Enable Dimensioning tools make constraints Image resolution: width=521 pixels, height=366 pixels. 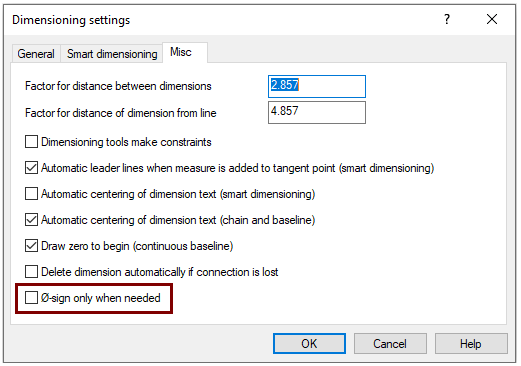point(31,142)
